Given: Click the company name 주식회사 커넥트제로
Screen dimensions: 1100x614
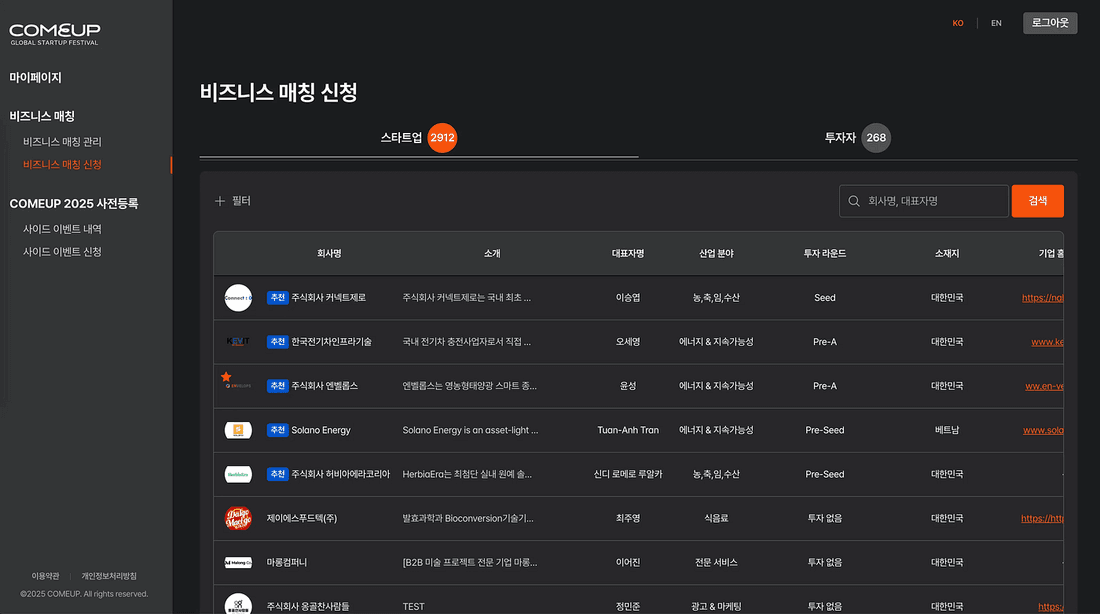Looking at the screenshot, I should (328, 298).
